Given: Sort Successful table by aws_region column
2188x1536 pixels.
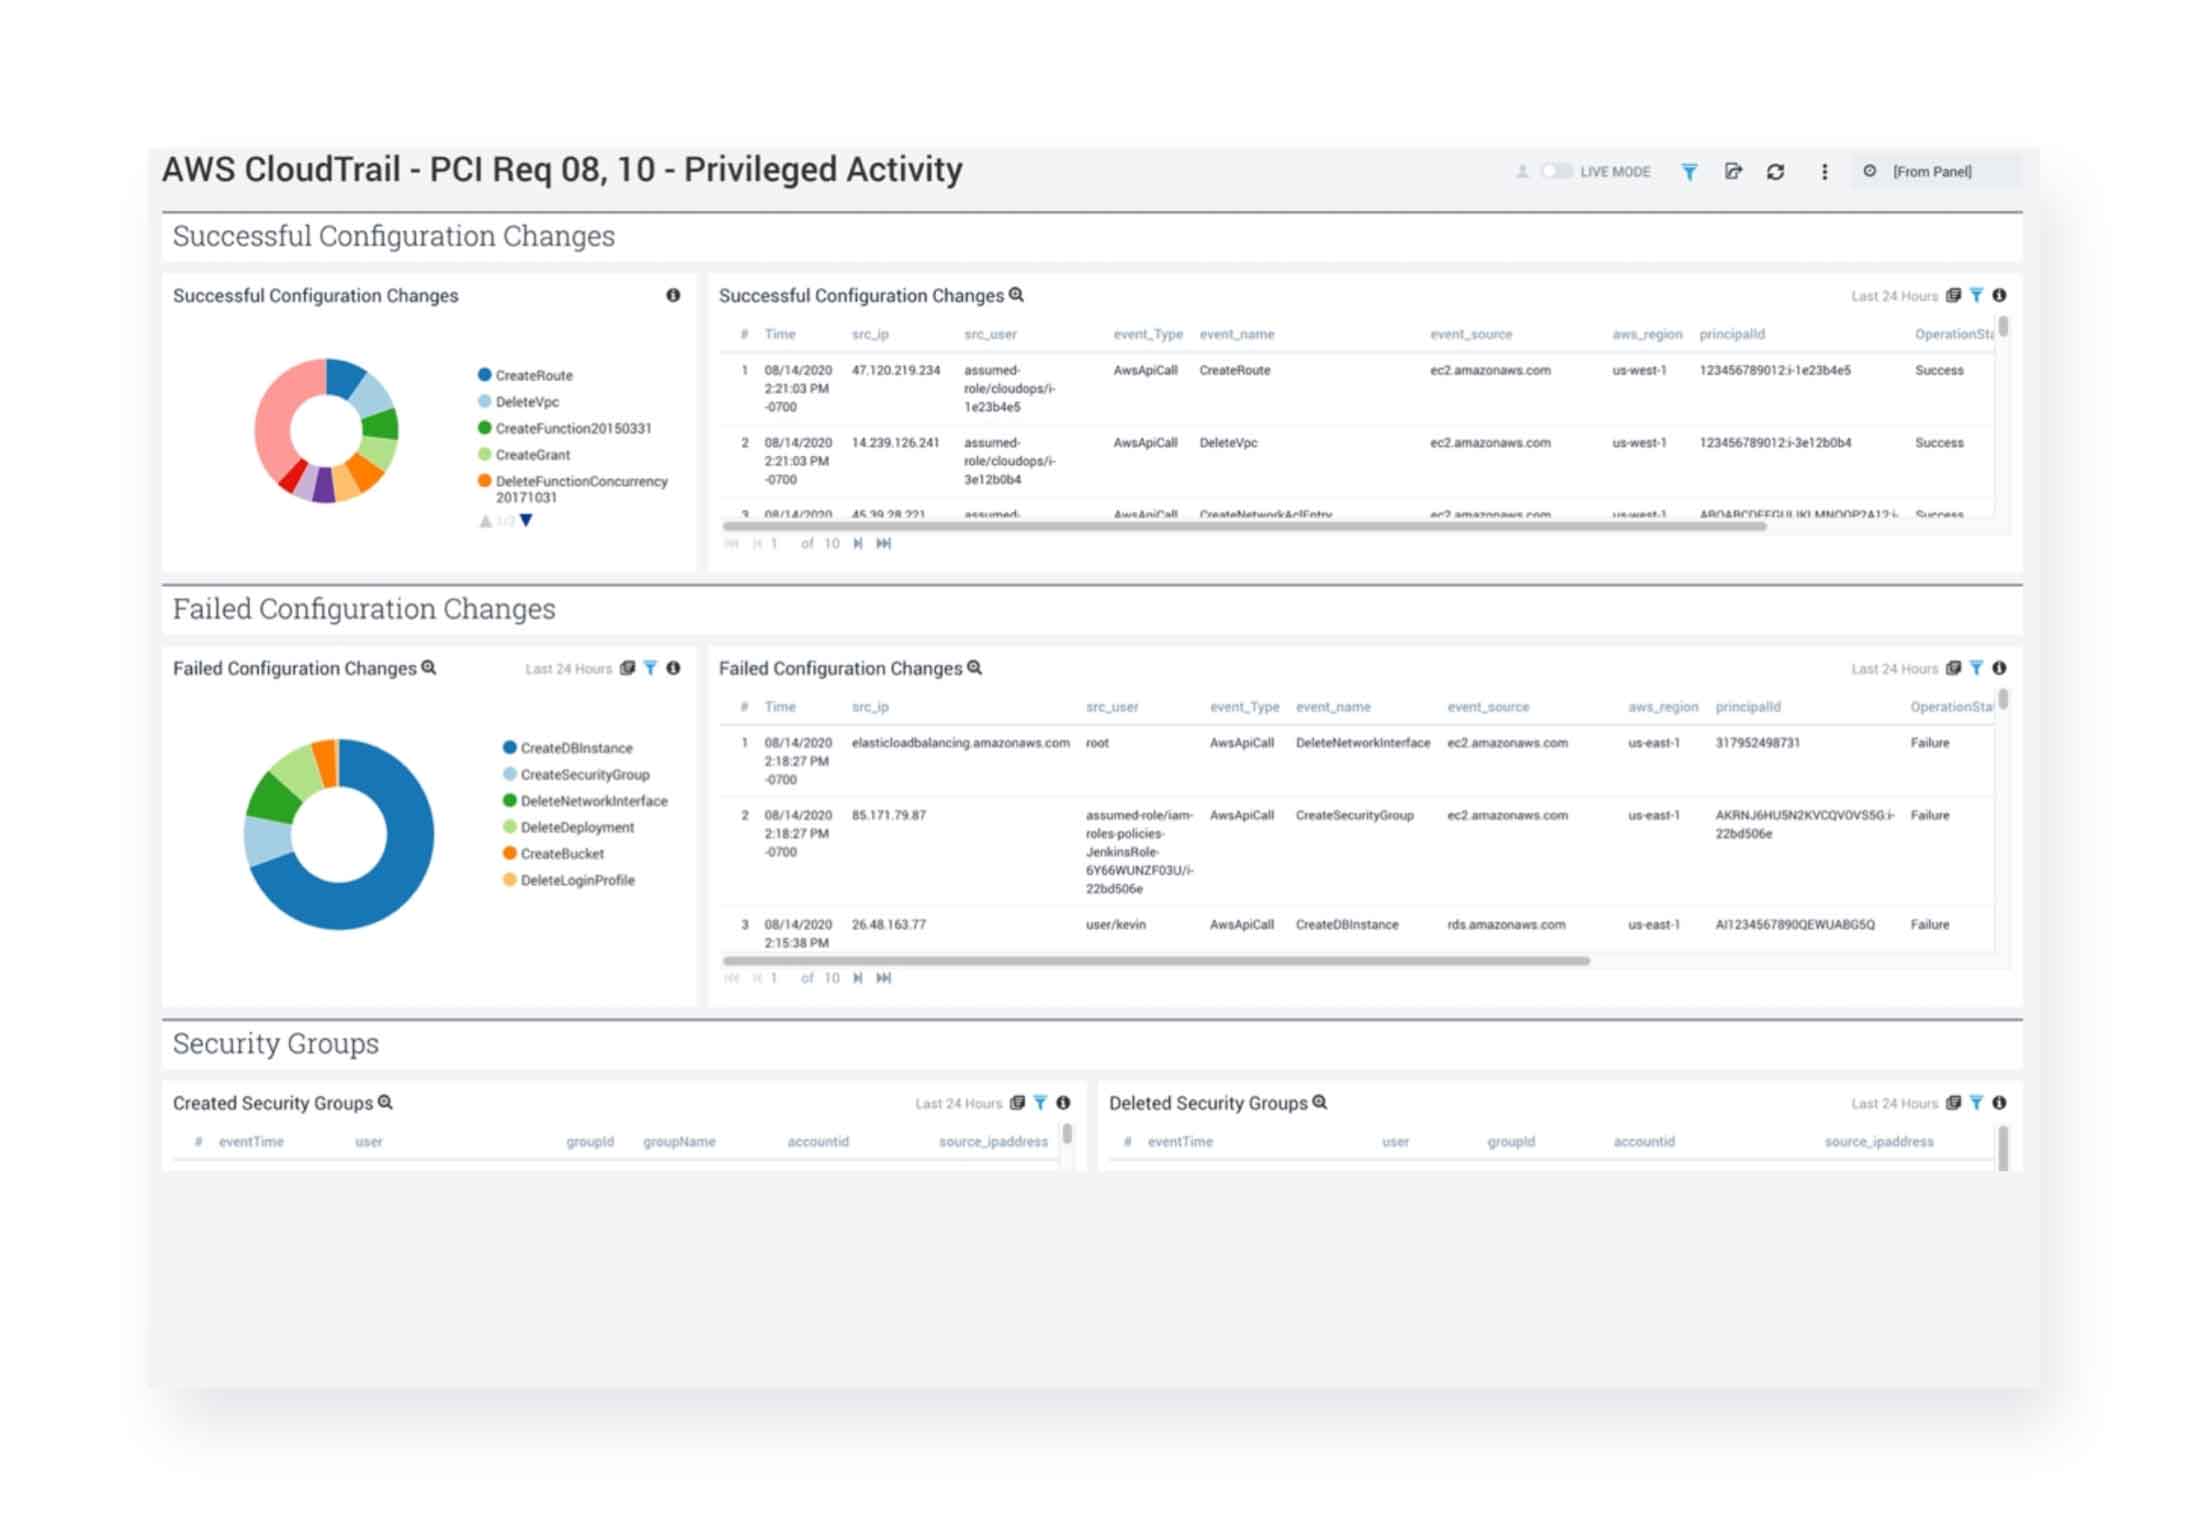Looking at the screenshot, I should point(1647,335).
